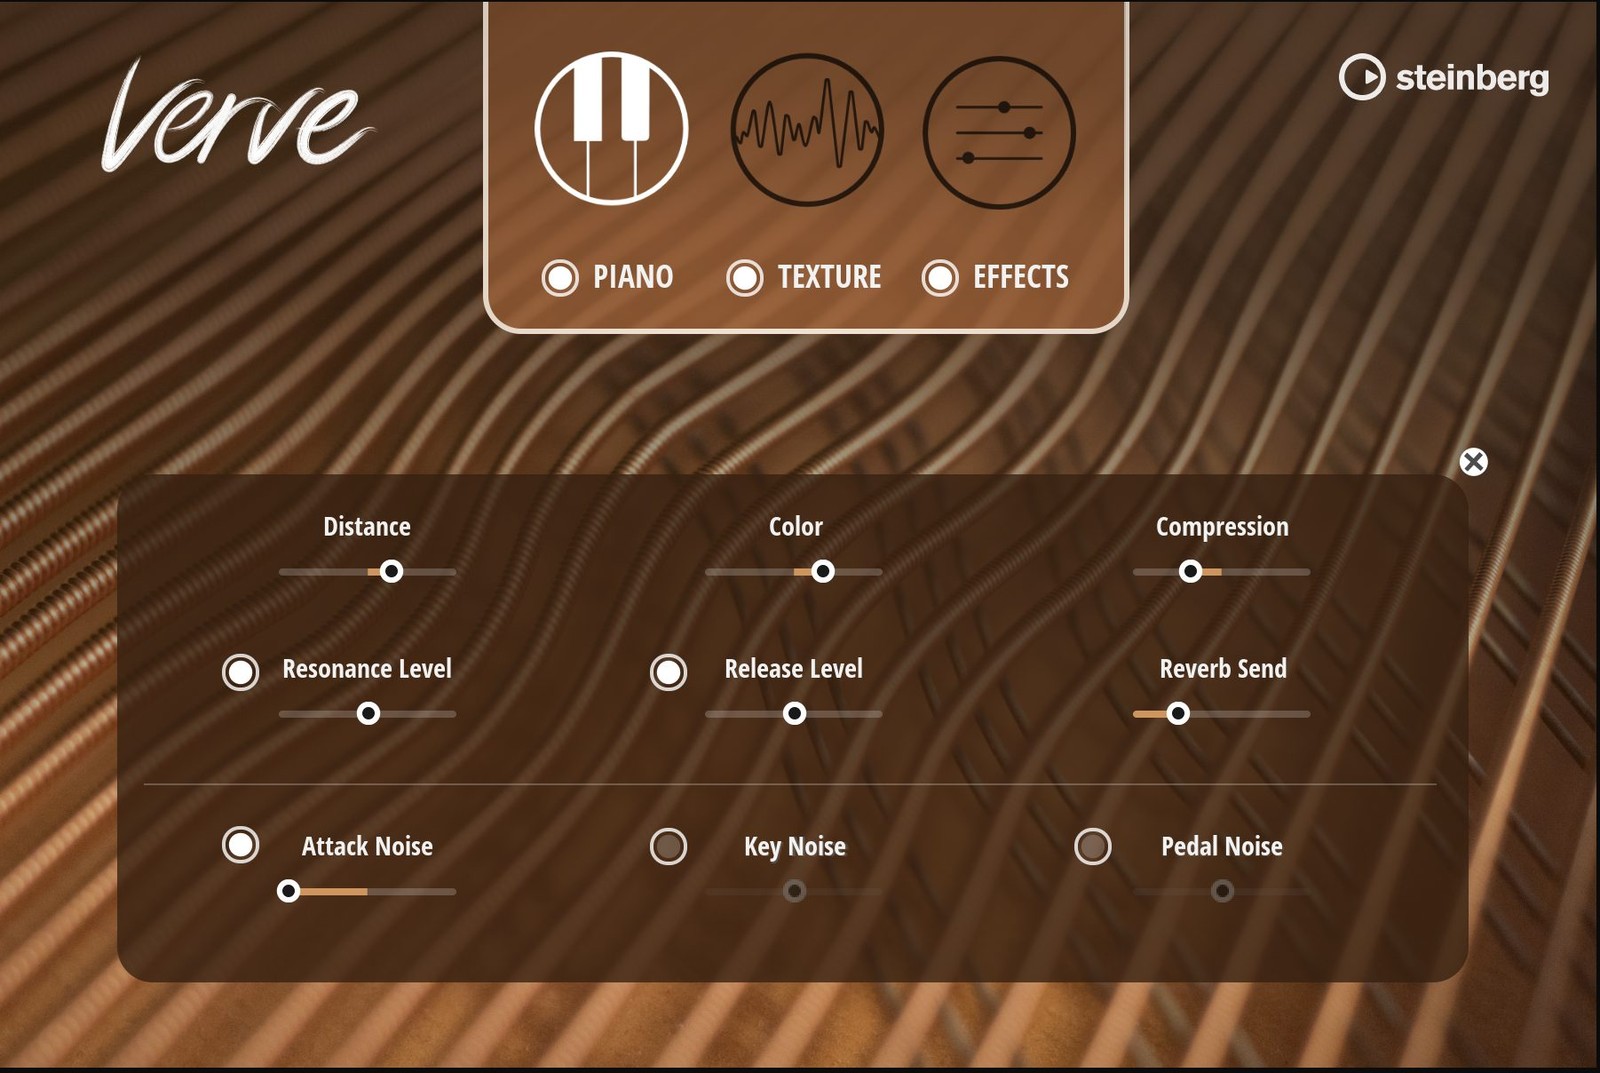Click the Release Level label
The width and height of the screenshot is (1600, 1073).
(794, 669)
